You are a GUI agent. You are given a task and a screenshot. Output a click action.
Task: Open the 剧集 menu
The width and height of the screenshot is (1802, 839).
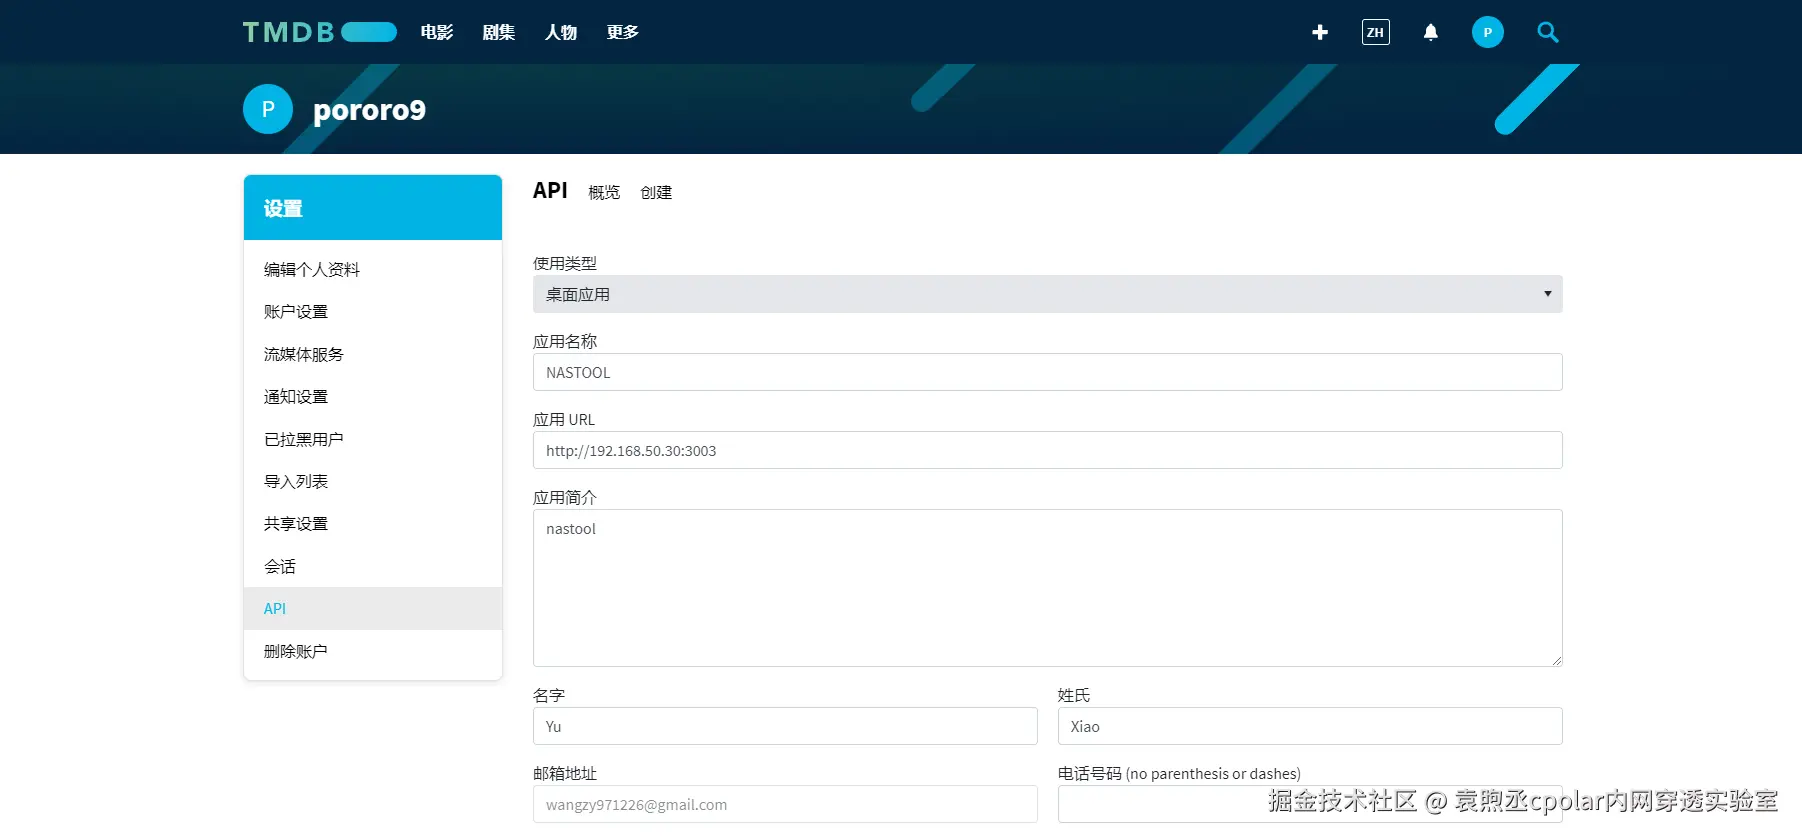(x=499, y=32)
